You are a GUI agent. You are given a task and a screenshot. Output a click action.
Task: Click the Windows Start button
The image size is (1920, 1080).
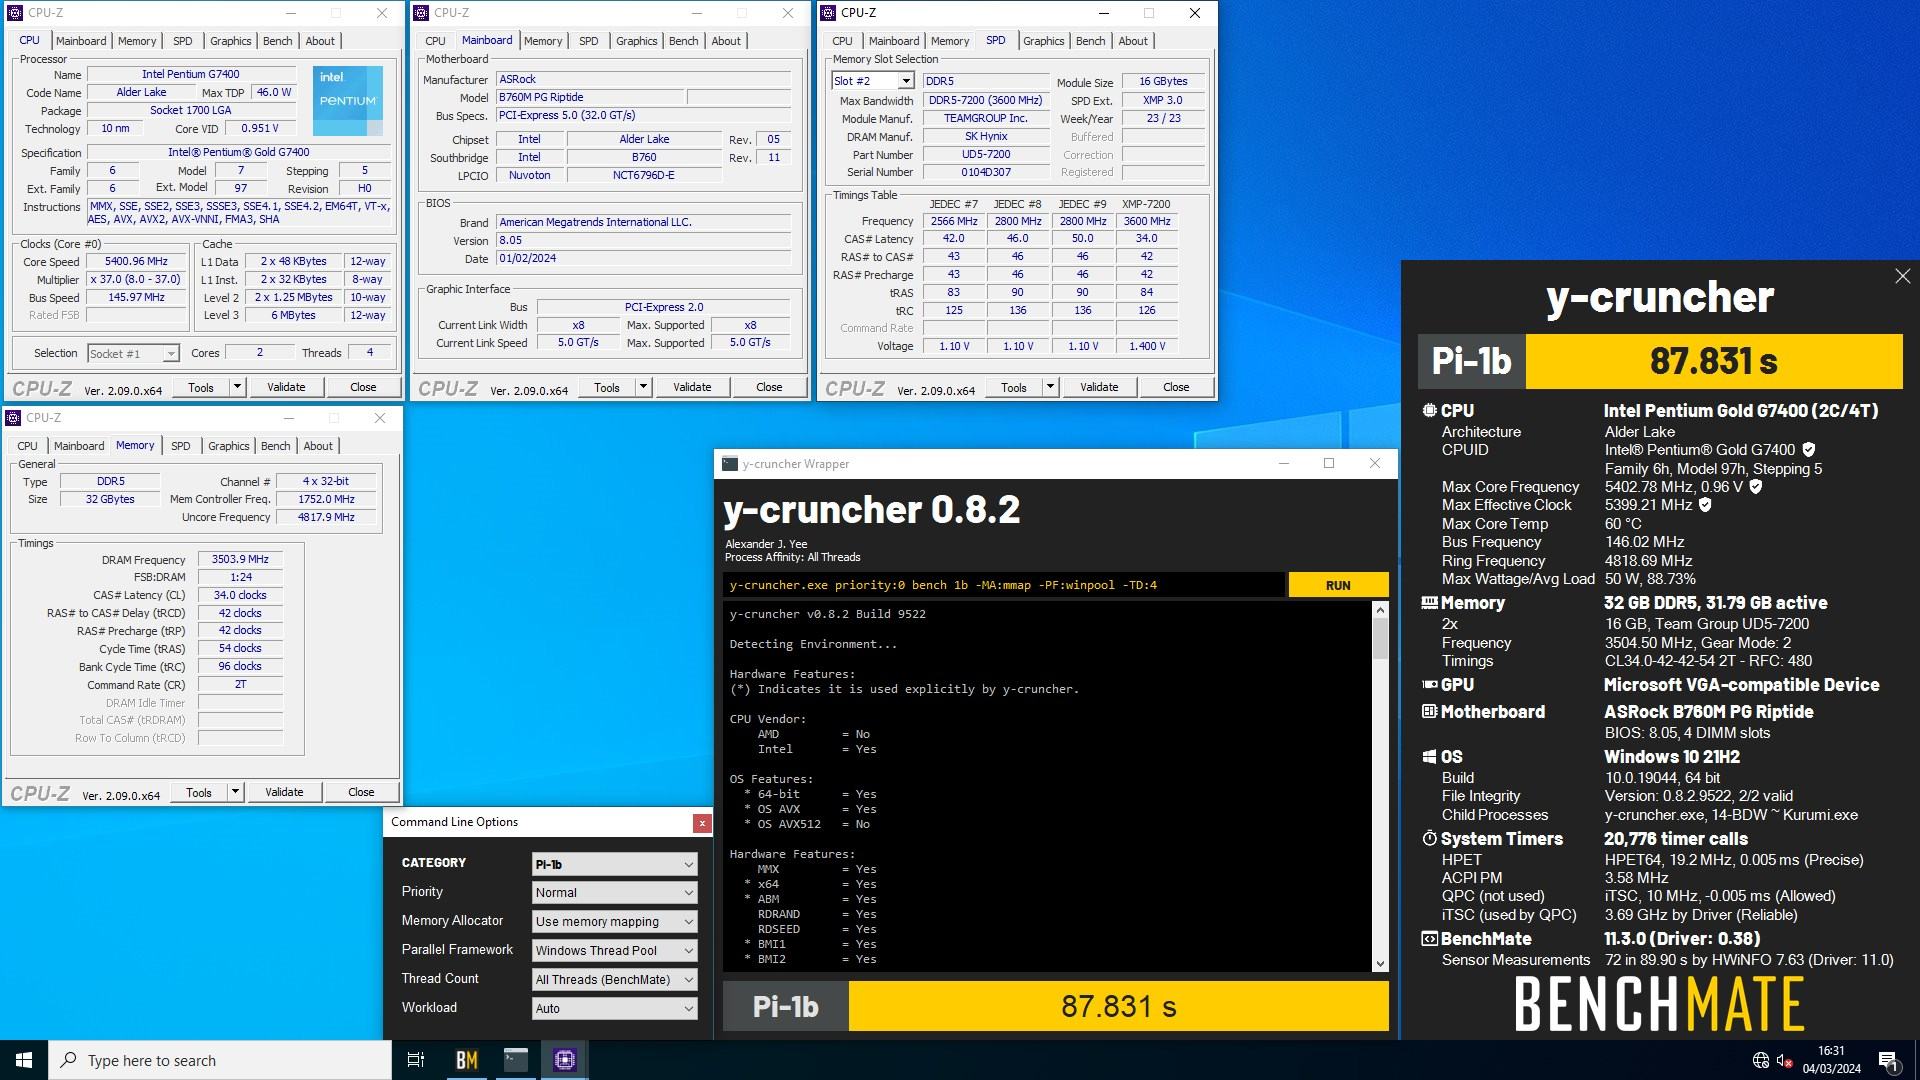(24, 1060)
